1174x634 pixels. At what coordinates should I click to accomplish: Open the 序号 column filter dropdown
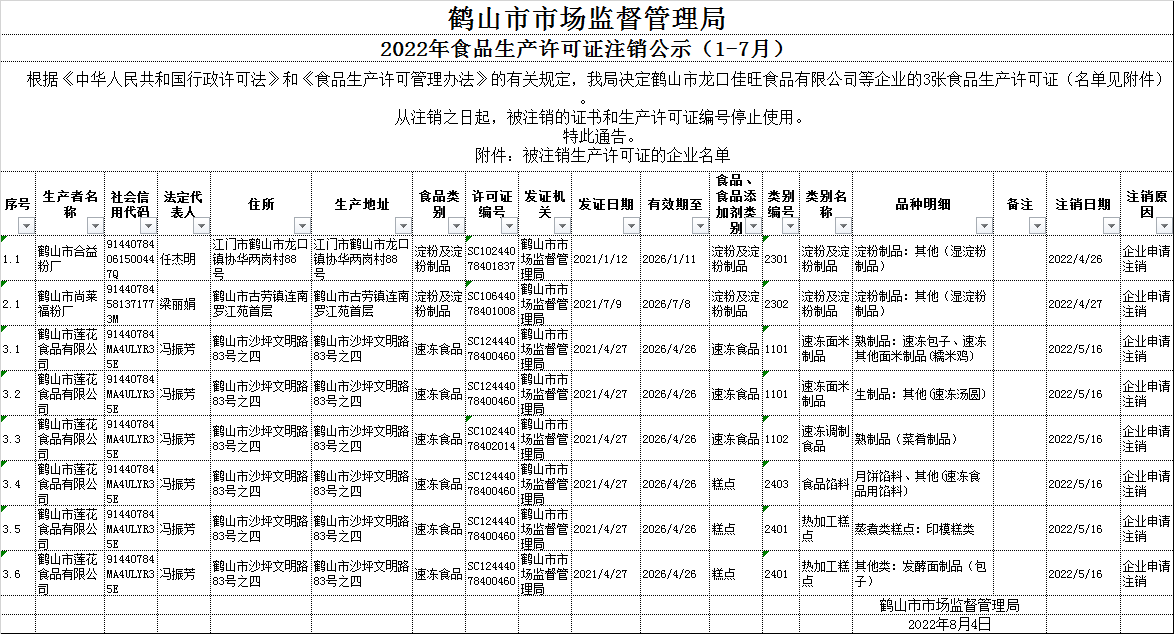pos(26,227)
